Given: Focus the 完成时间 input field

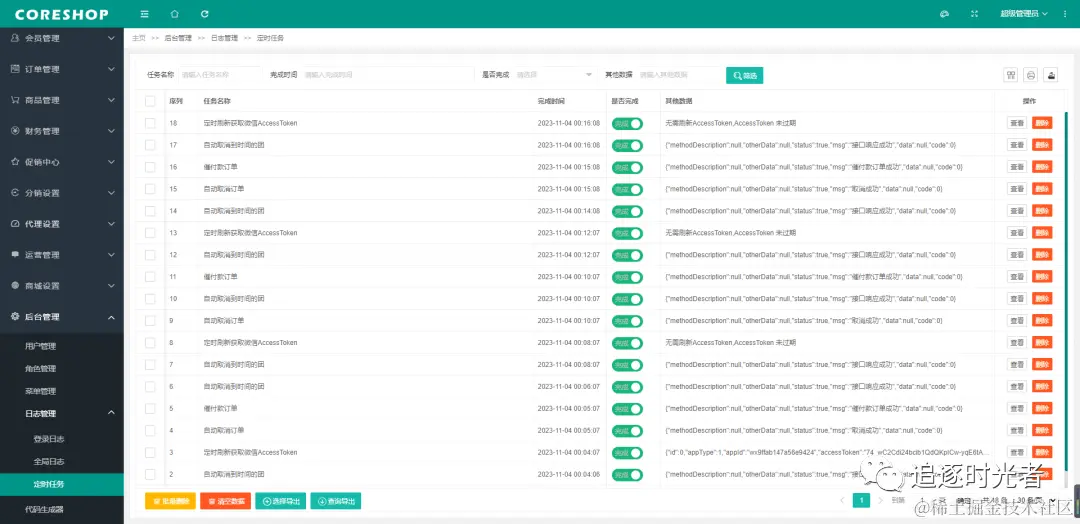Looking at the screenshot, I should pos(387,75).
